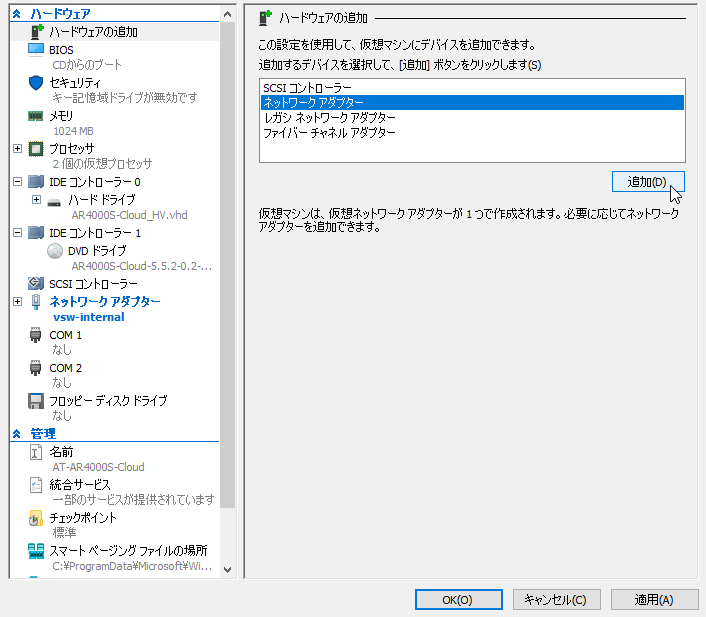
Task: Click the COM 2 port icon
Action: pyautogui.click(x=36, y=368)
